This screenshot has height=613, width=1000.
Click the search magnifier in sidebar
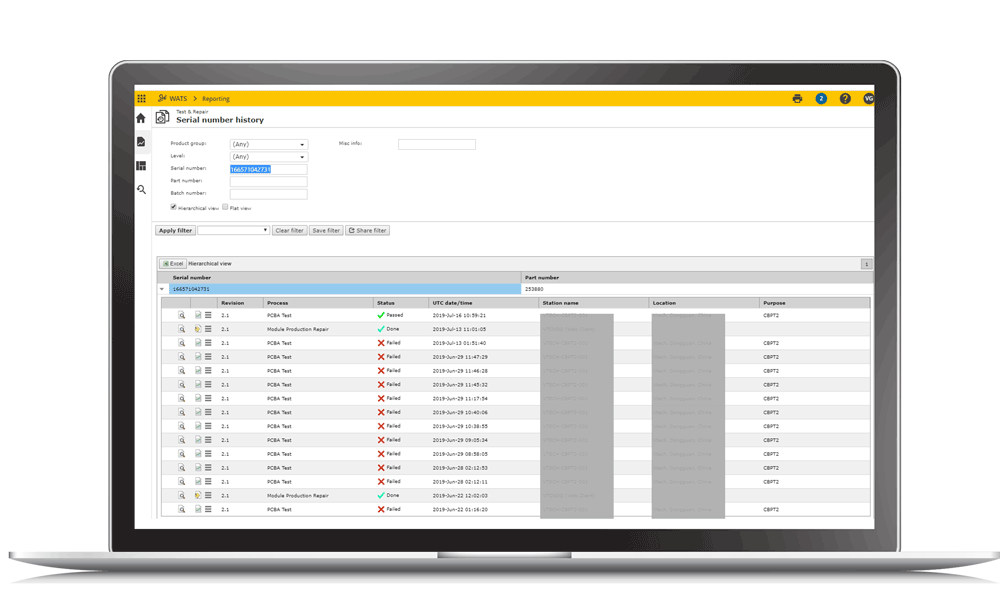tap(141, 189)
